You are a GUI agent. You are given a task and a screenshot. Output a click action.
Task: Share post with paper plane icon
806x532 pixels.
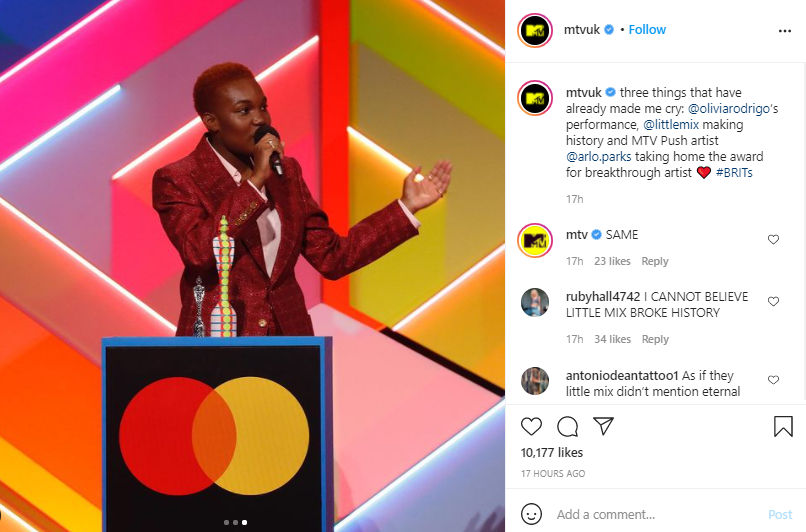pos(603,426)
